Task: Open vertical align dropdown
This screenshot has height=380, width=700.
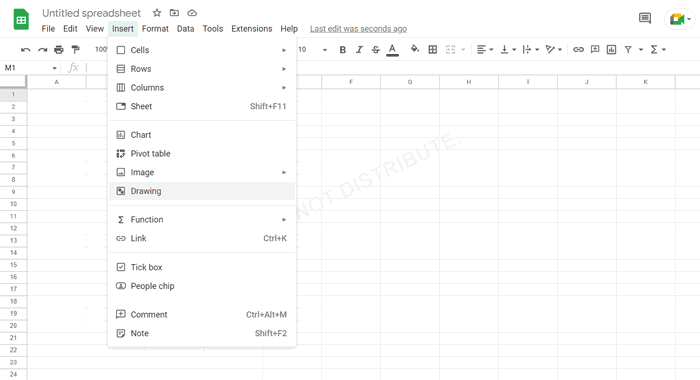Action: click(508, 50)
